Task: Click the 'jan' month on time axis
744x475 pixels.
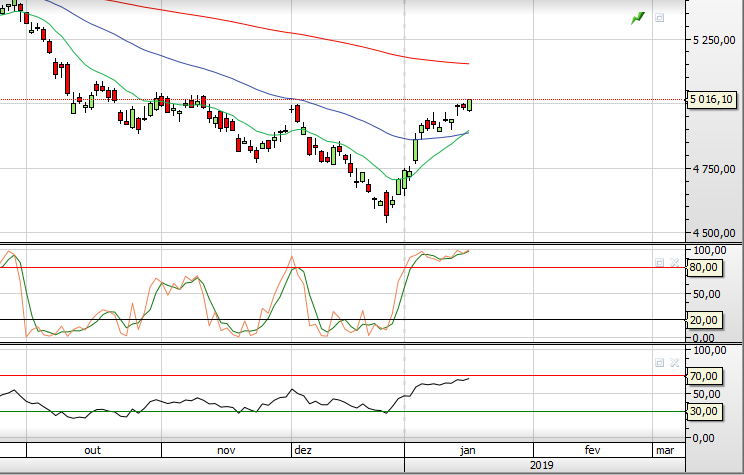Action: (x=468, y=450)
